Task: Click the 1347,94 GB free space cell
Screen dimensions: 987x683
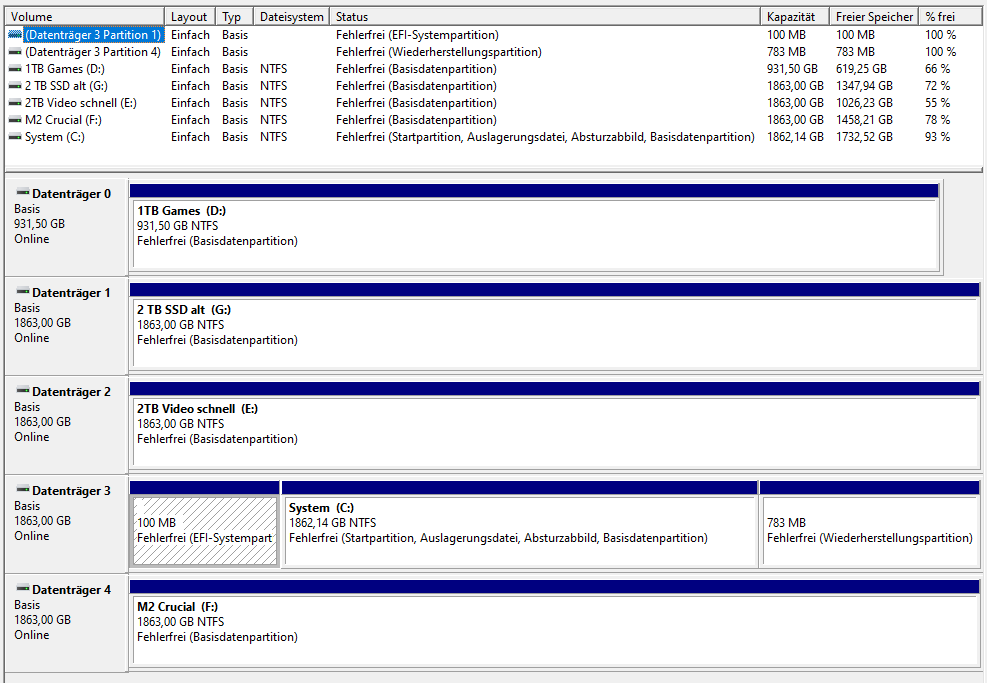Action: pyautogui.click(x=864, y=86)
